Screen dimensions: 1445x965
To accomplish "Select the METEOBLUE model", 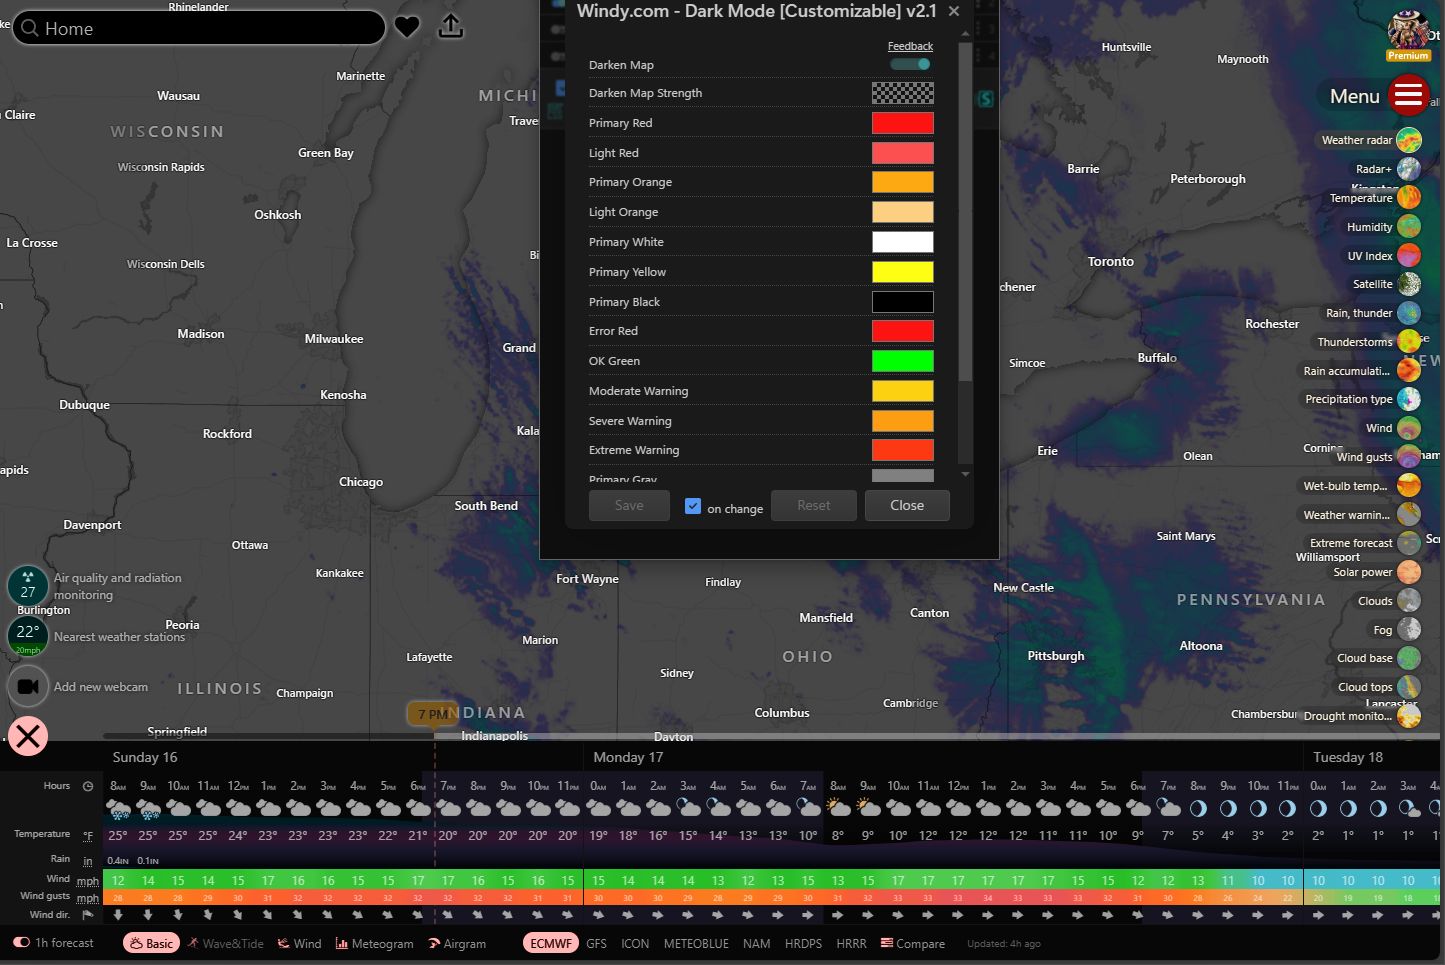I will (696, 943).
